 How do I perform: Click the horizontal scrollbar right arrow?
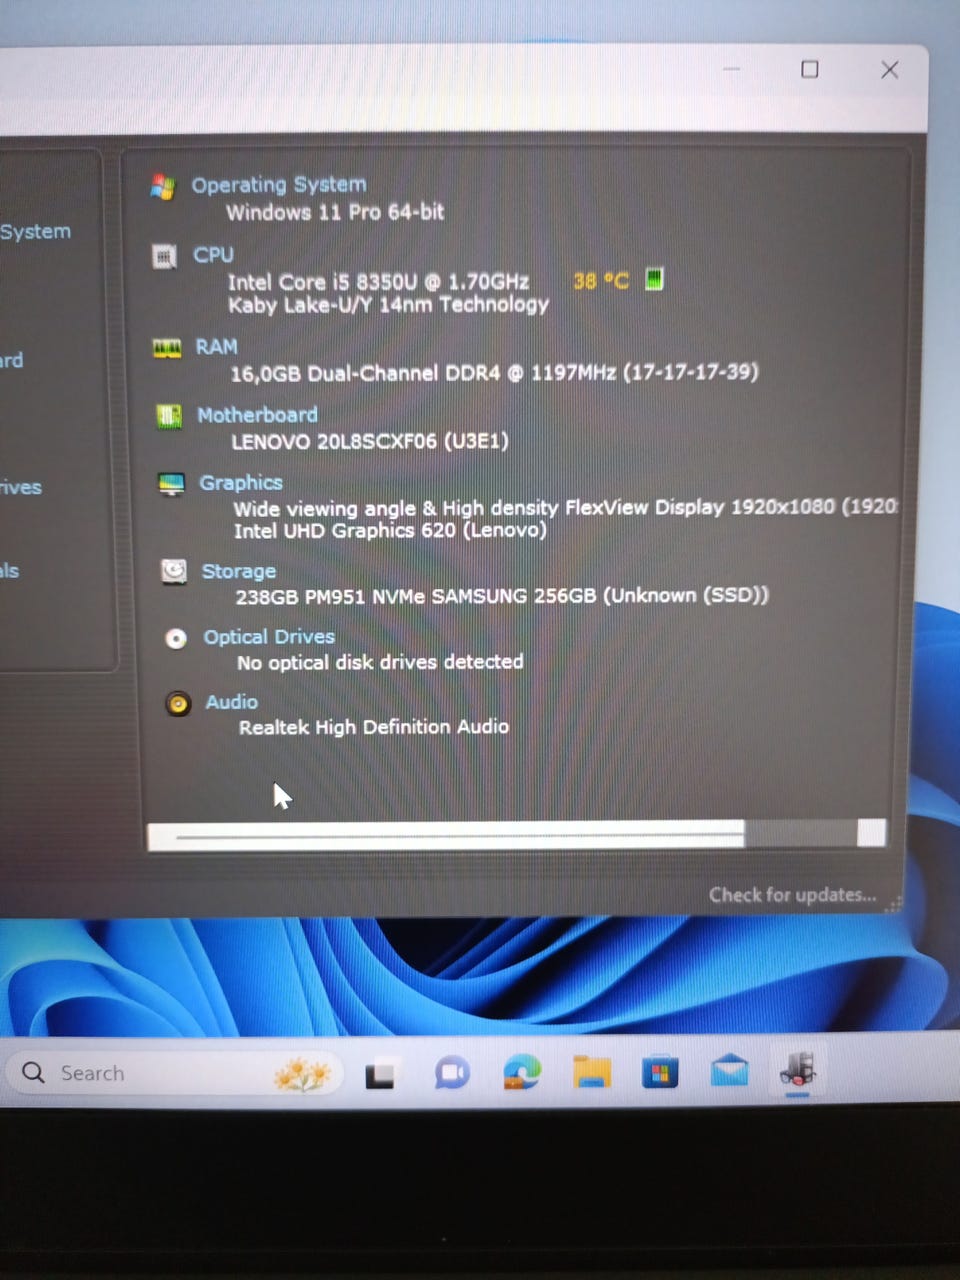[871, 834]
